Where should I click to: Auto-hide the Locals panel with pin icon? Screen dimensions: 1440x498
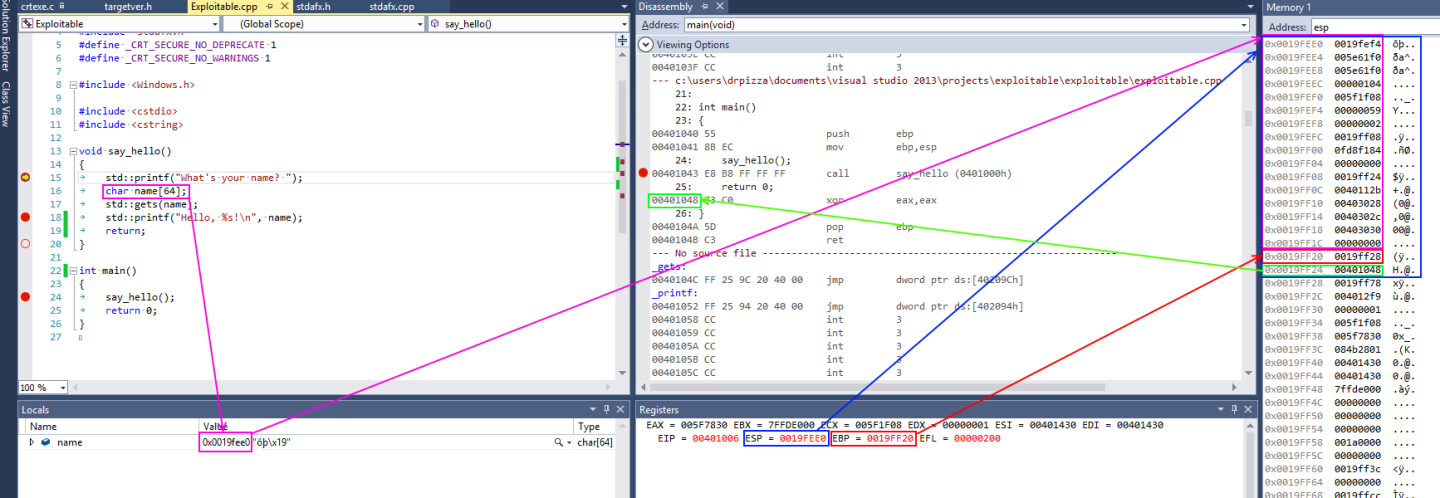(606, 409)
